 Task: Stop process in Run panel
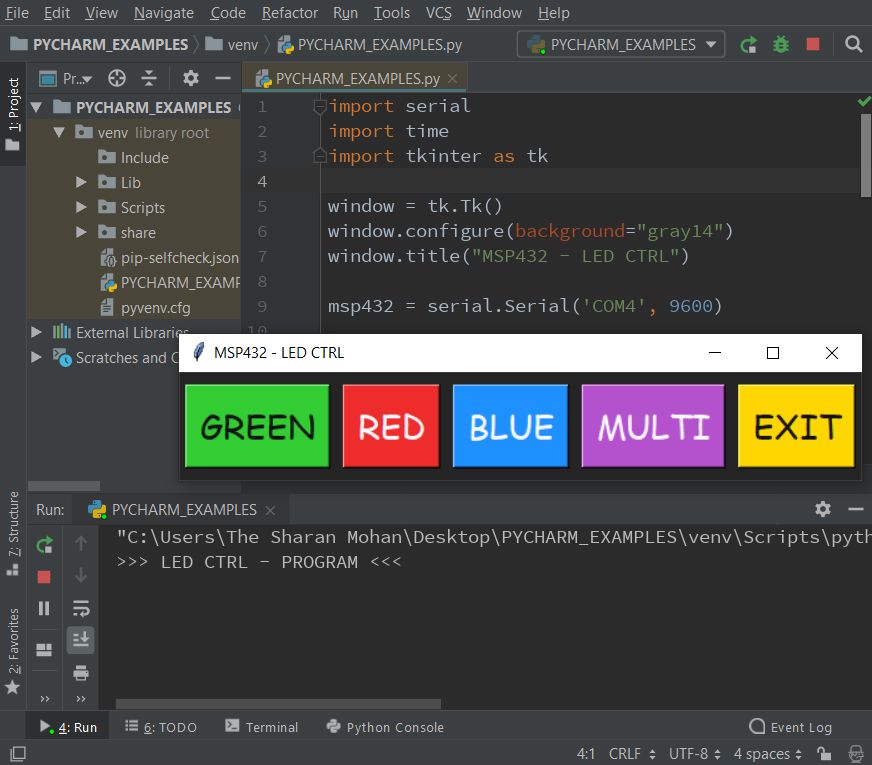coord(44,577)
